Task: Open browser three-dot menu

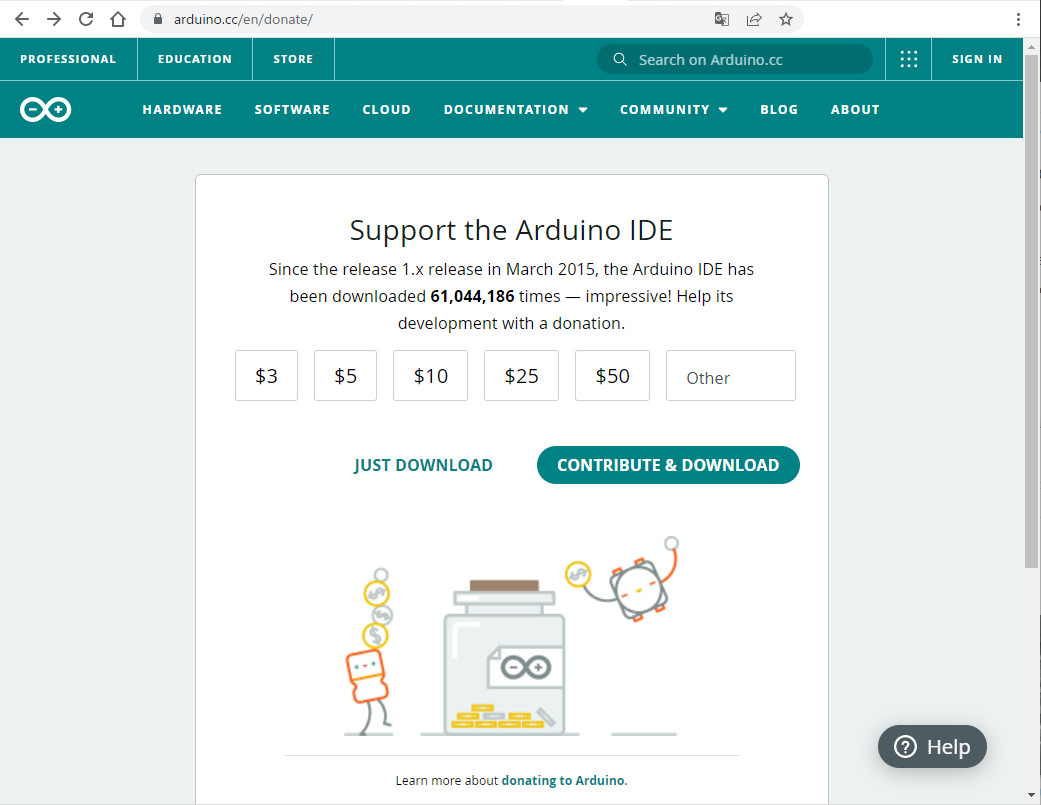Action: [x=1019, y=19]
